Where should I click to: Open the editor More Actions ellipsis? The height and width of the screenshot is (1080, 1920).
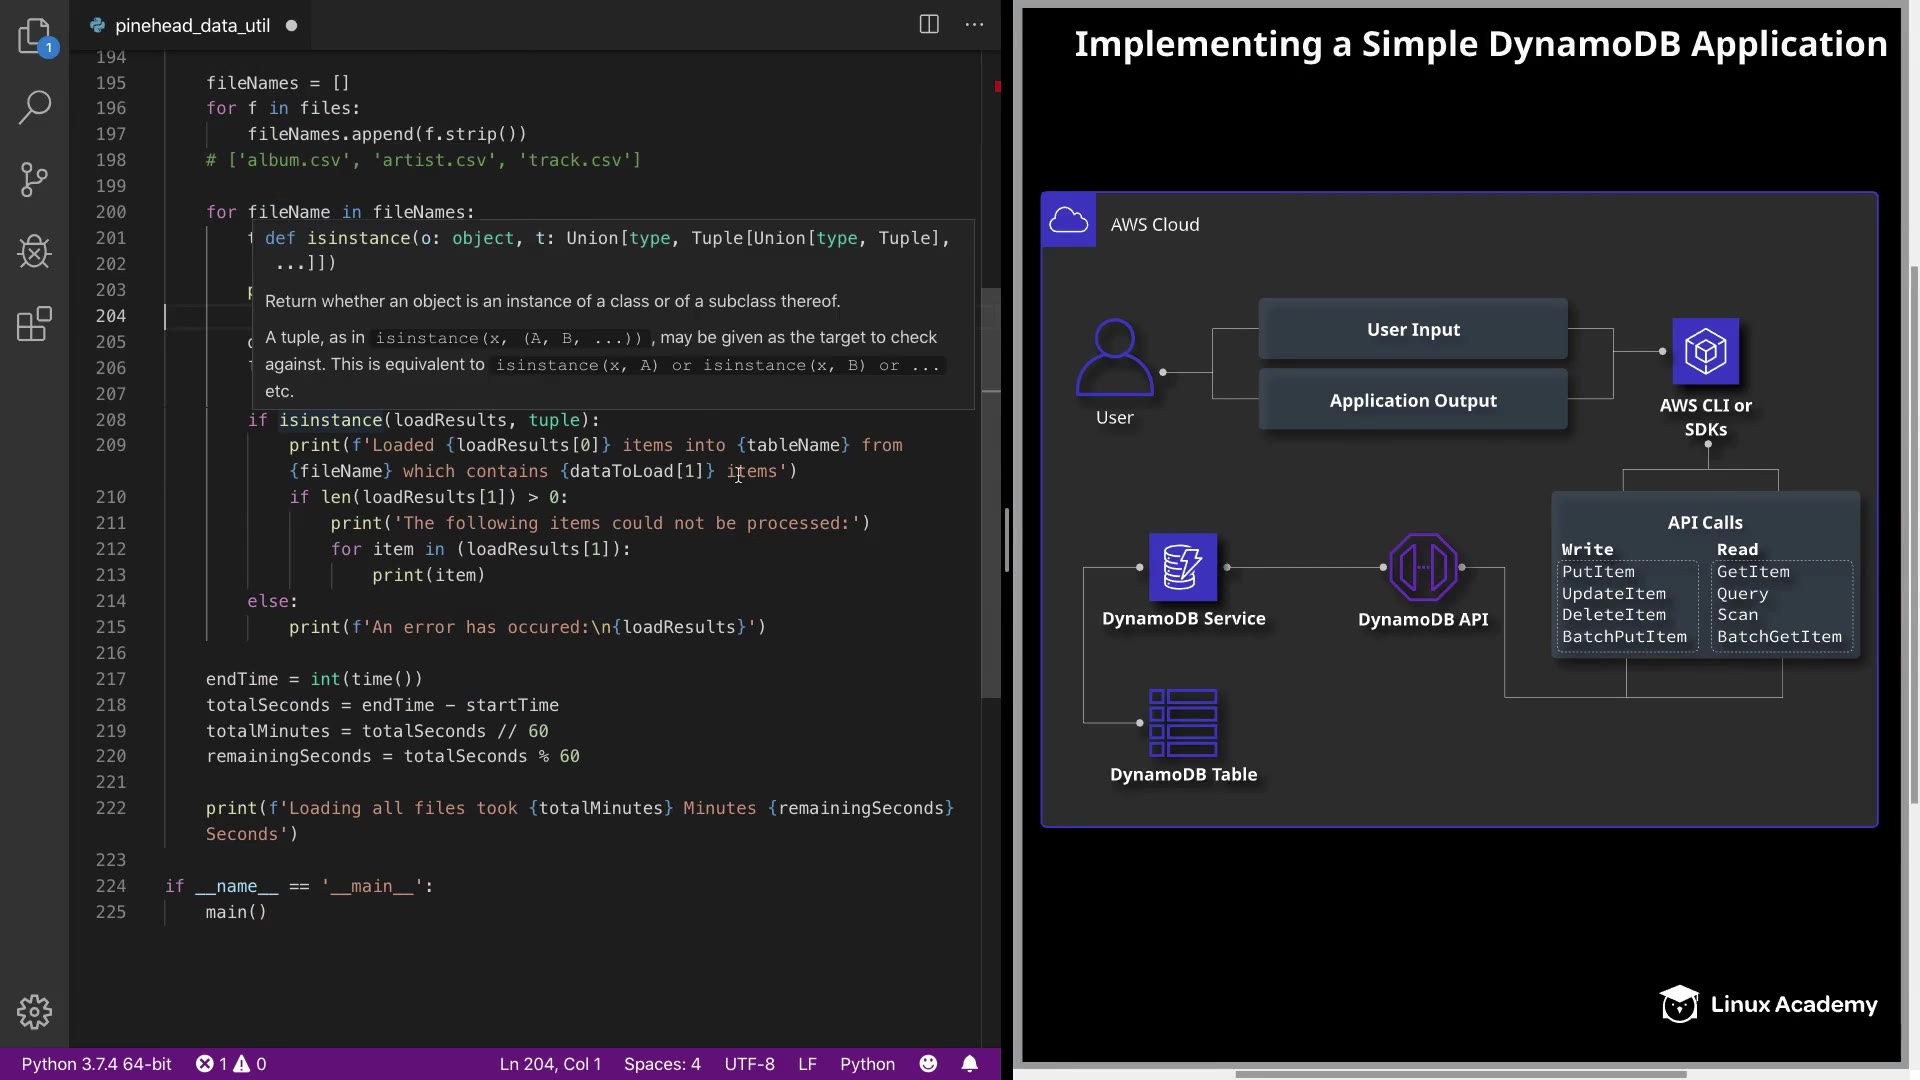[x=974, y=25]
